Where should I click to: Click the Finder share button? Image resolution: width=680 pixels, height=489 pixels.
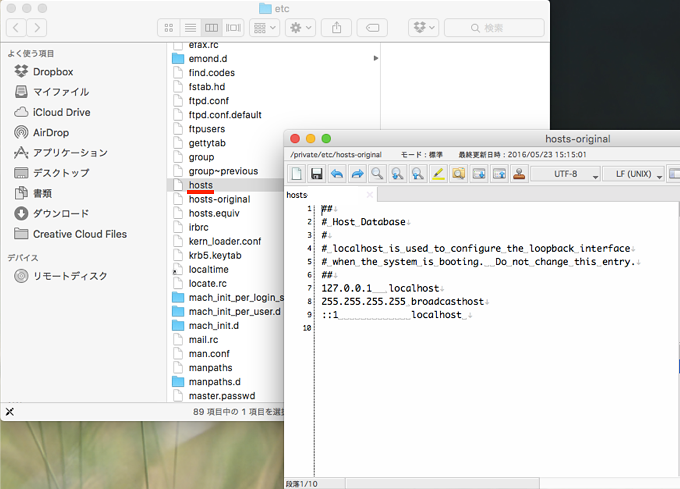point(337,28)
